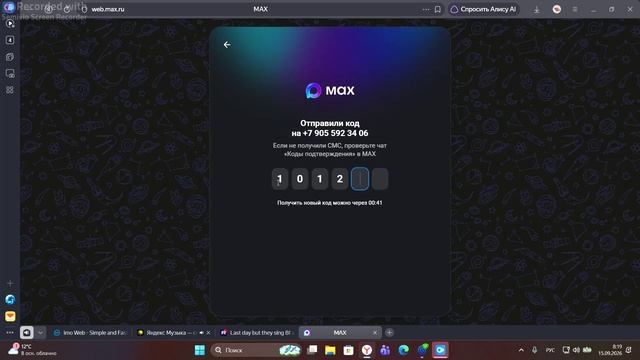Switch the РУС input language

click(x=550, y=350)
